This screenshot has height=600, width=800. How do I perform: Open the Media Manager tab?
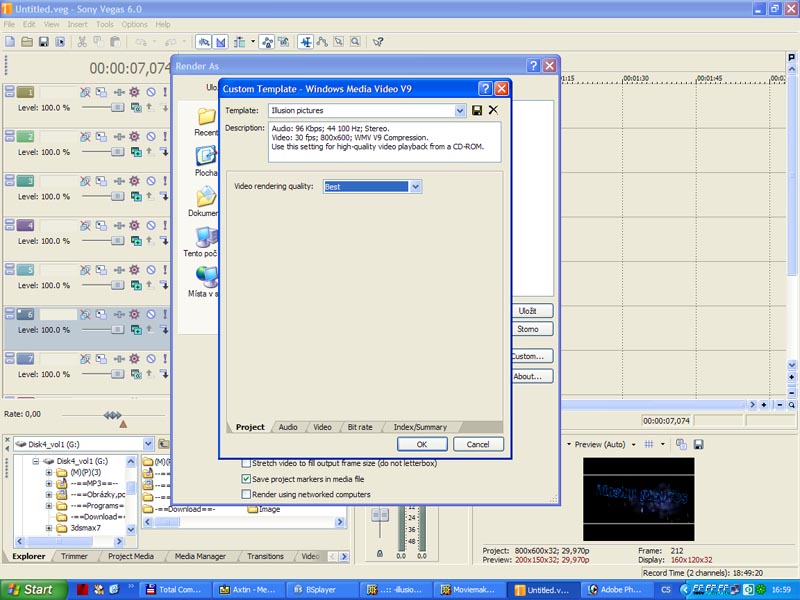(x=201, y=556)
